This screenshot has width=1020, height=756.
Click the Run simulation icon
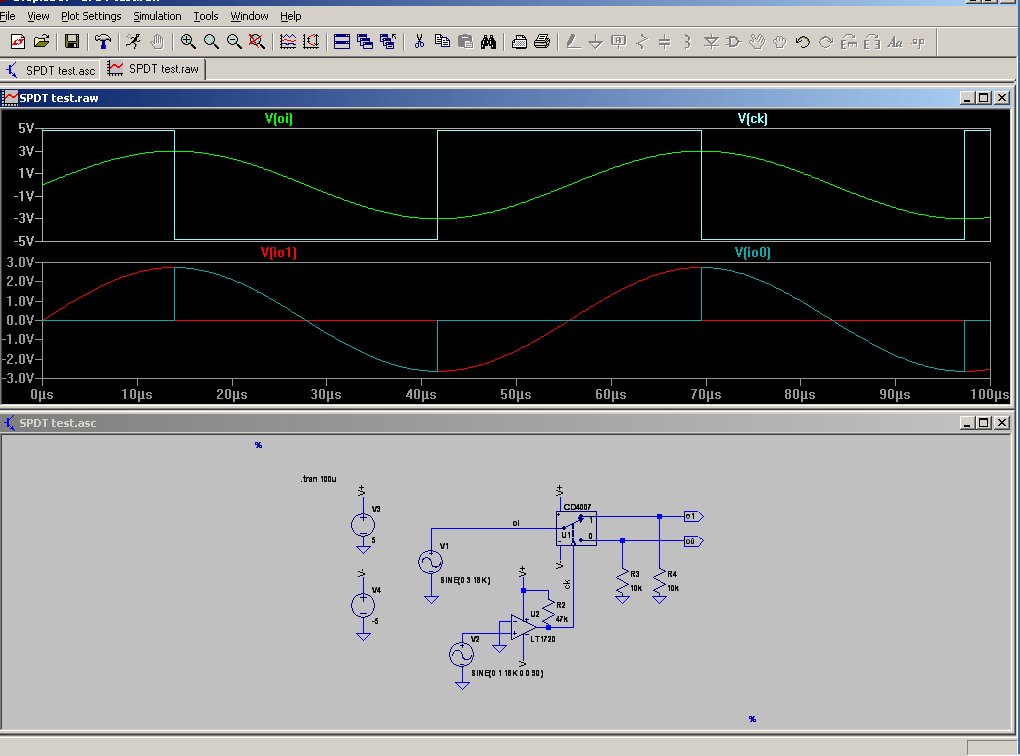[133, 41]
